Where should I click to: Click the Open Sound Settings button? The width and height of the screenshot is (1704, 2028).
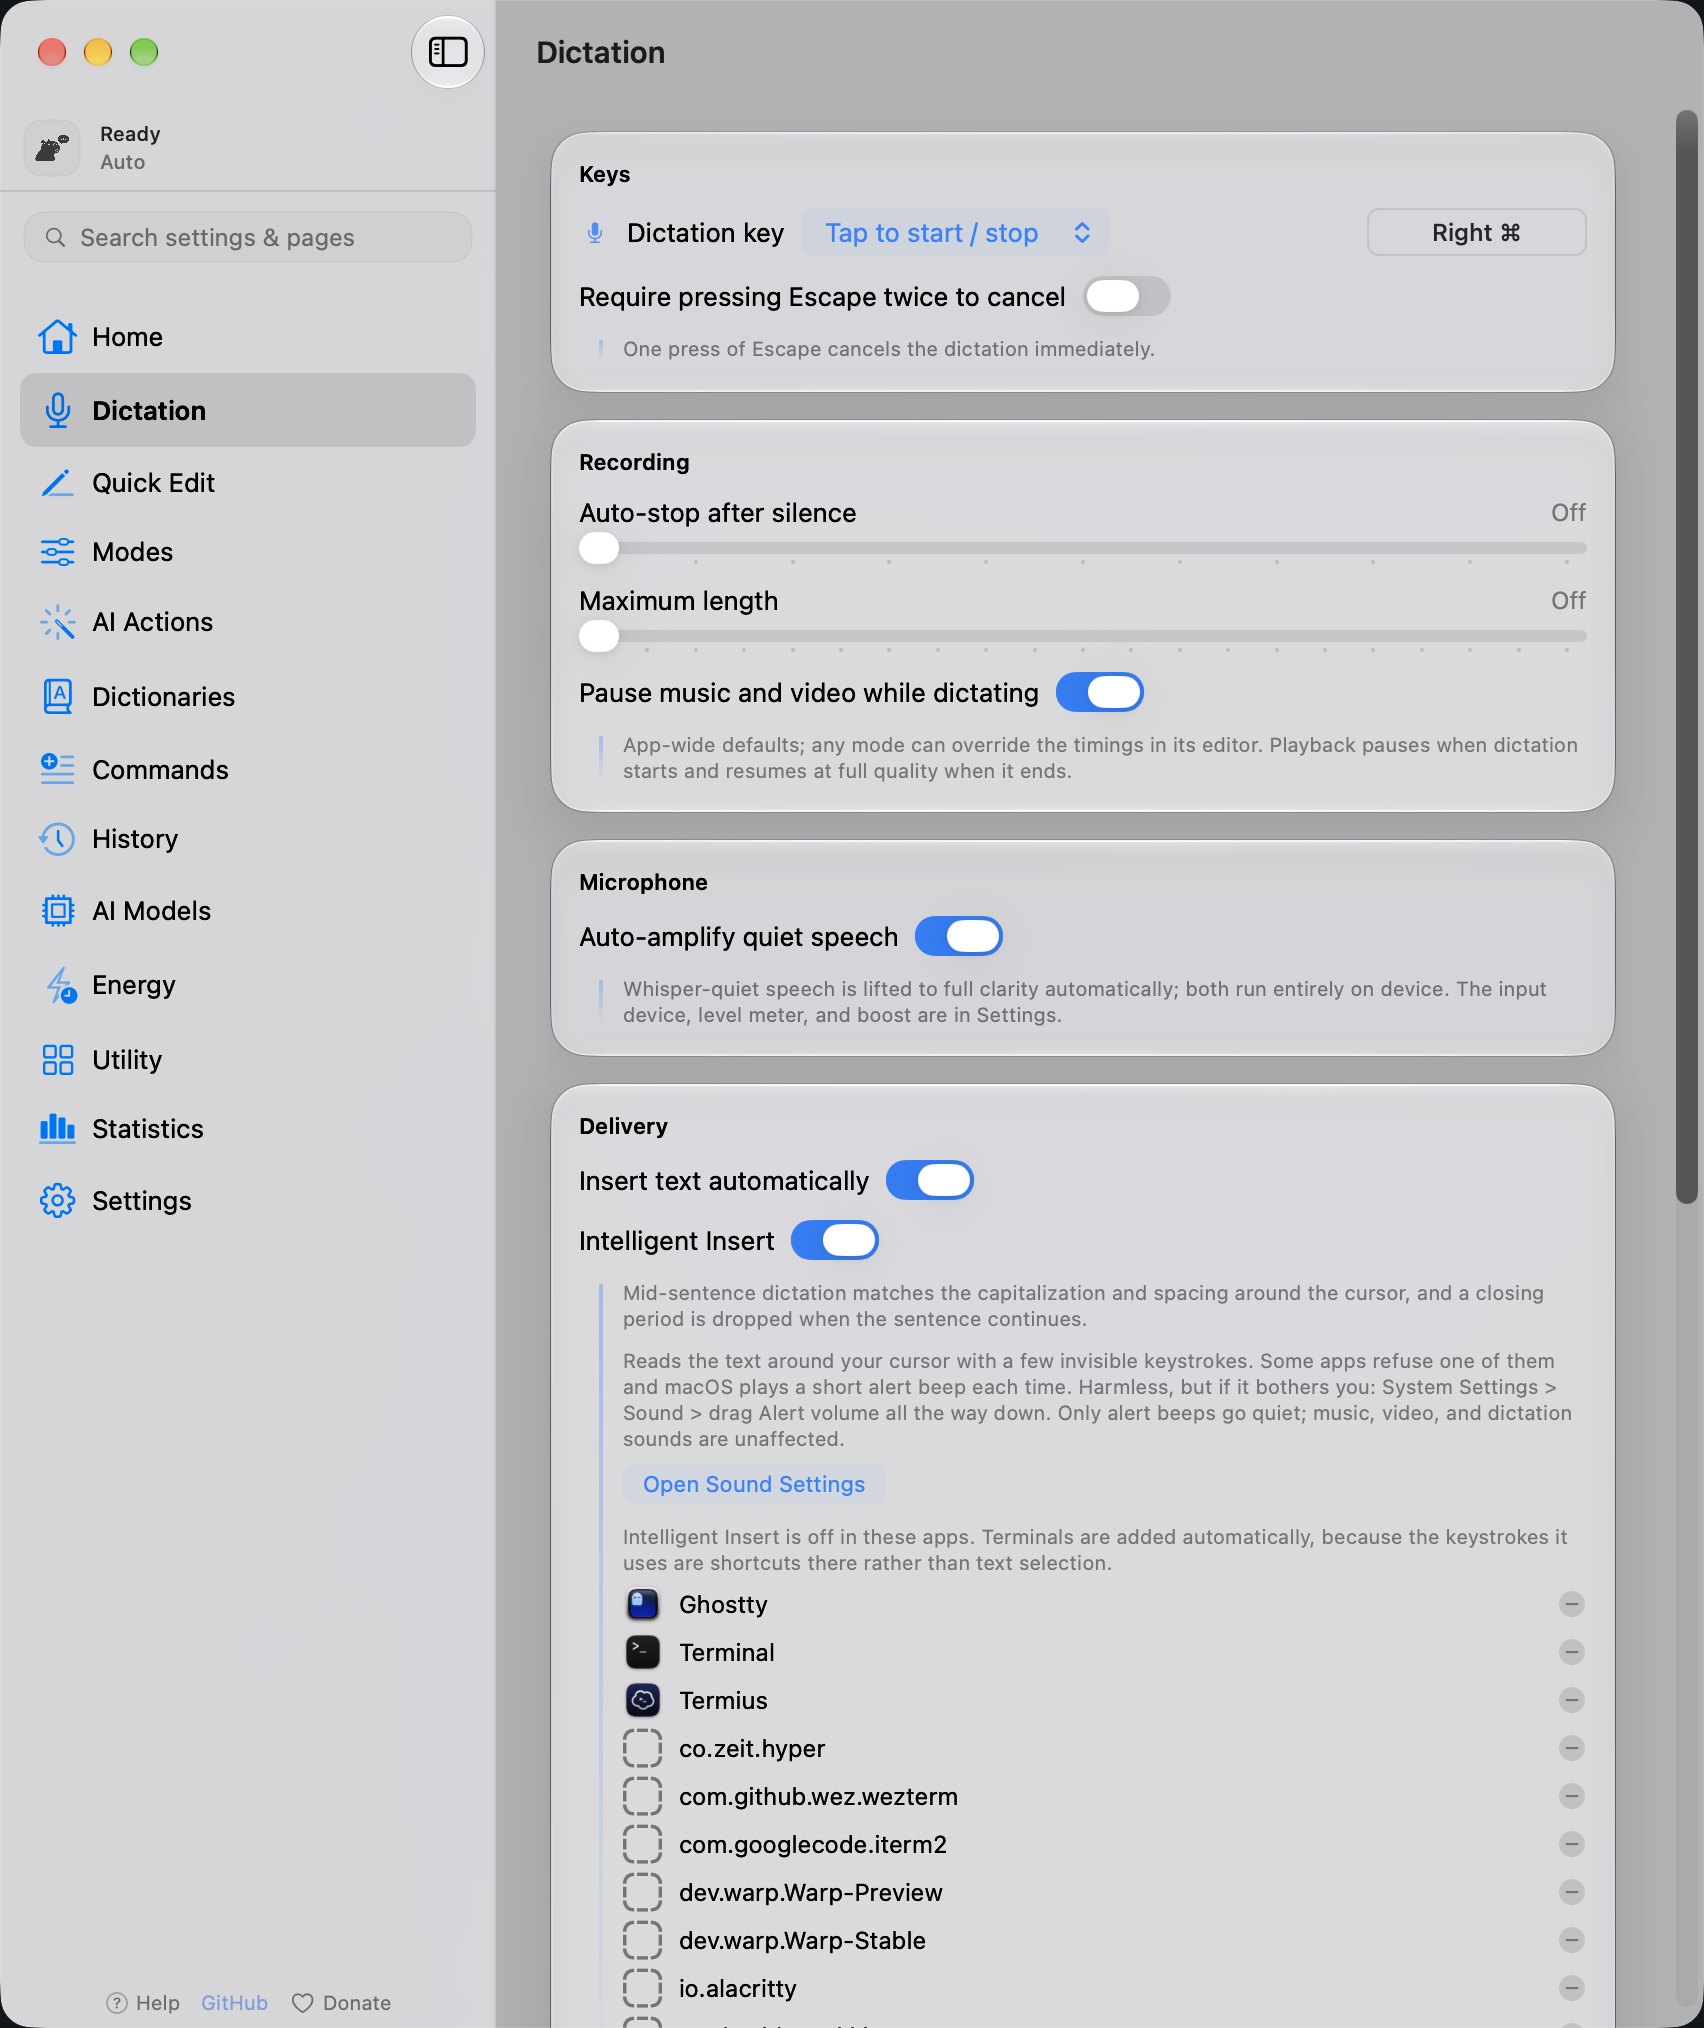pos(754,1484)
